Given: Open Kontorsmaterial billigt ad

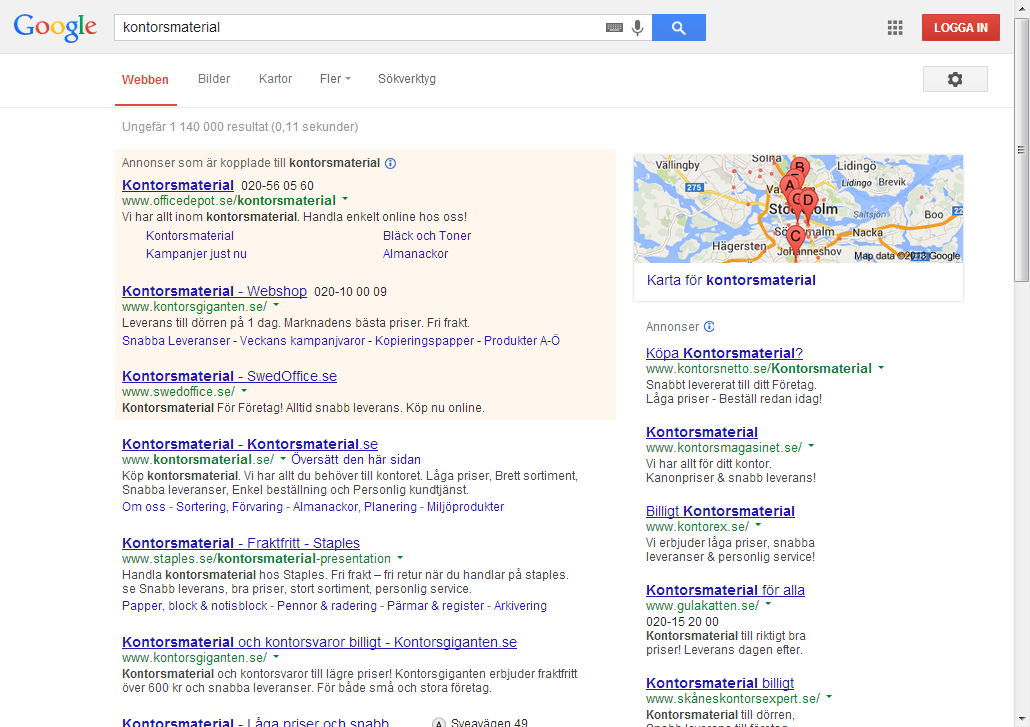Looking at the screenshot, I should 720,683.
